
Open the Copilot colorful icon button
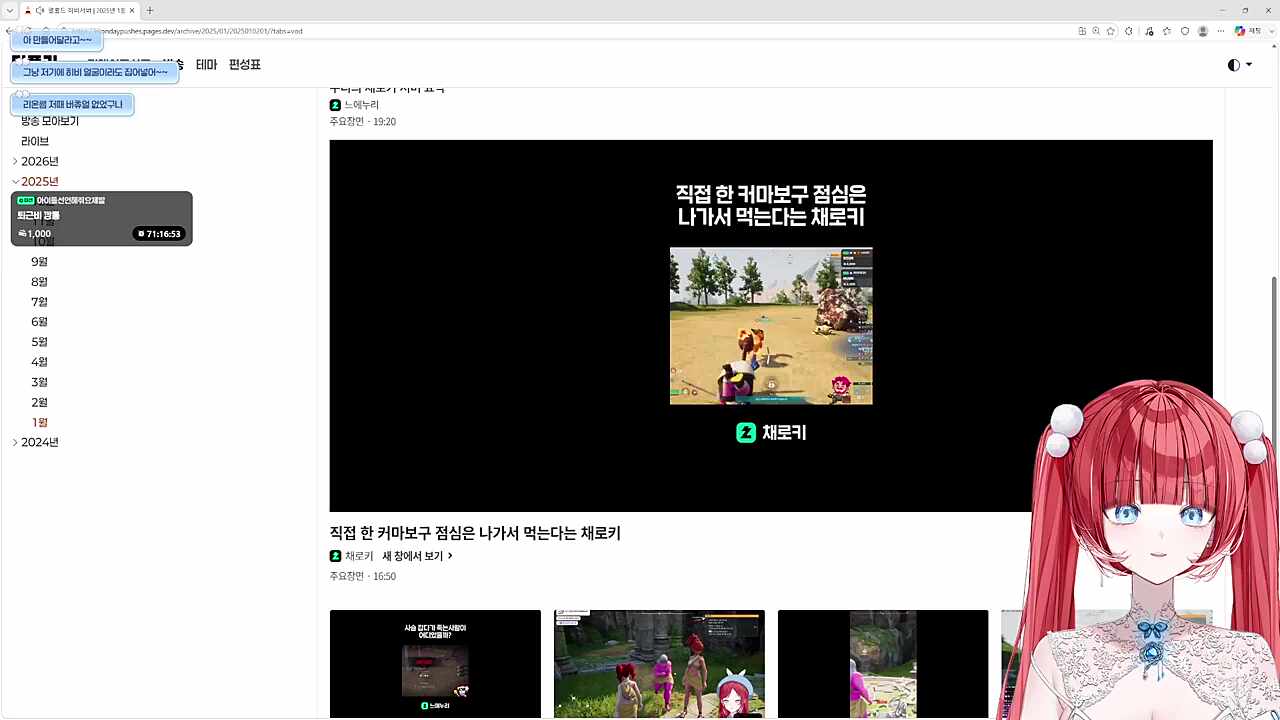(1240, 31)
